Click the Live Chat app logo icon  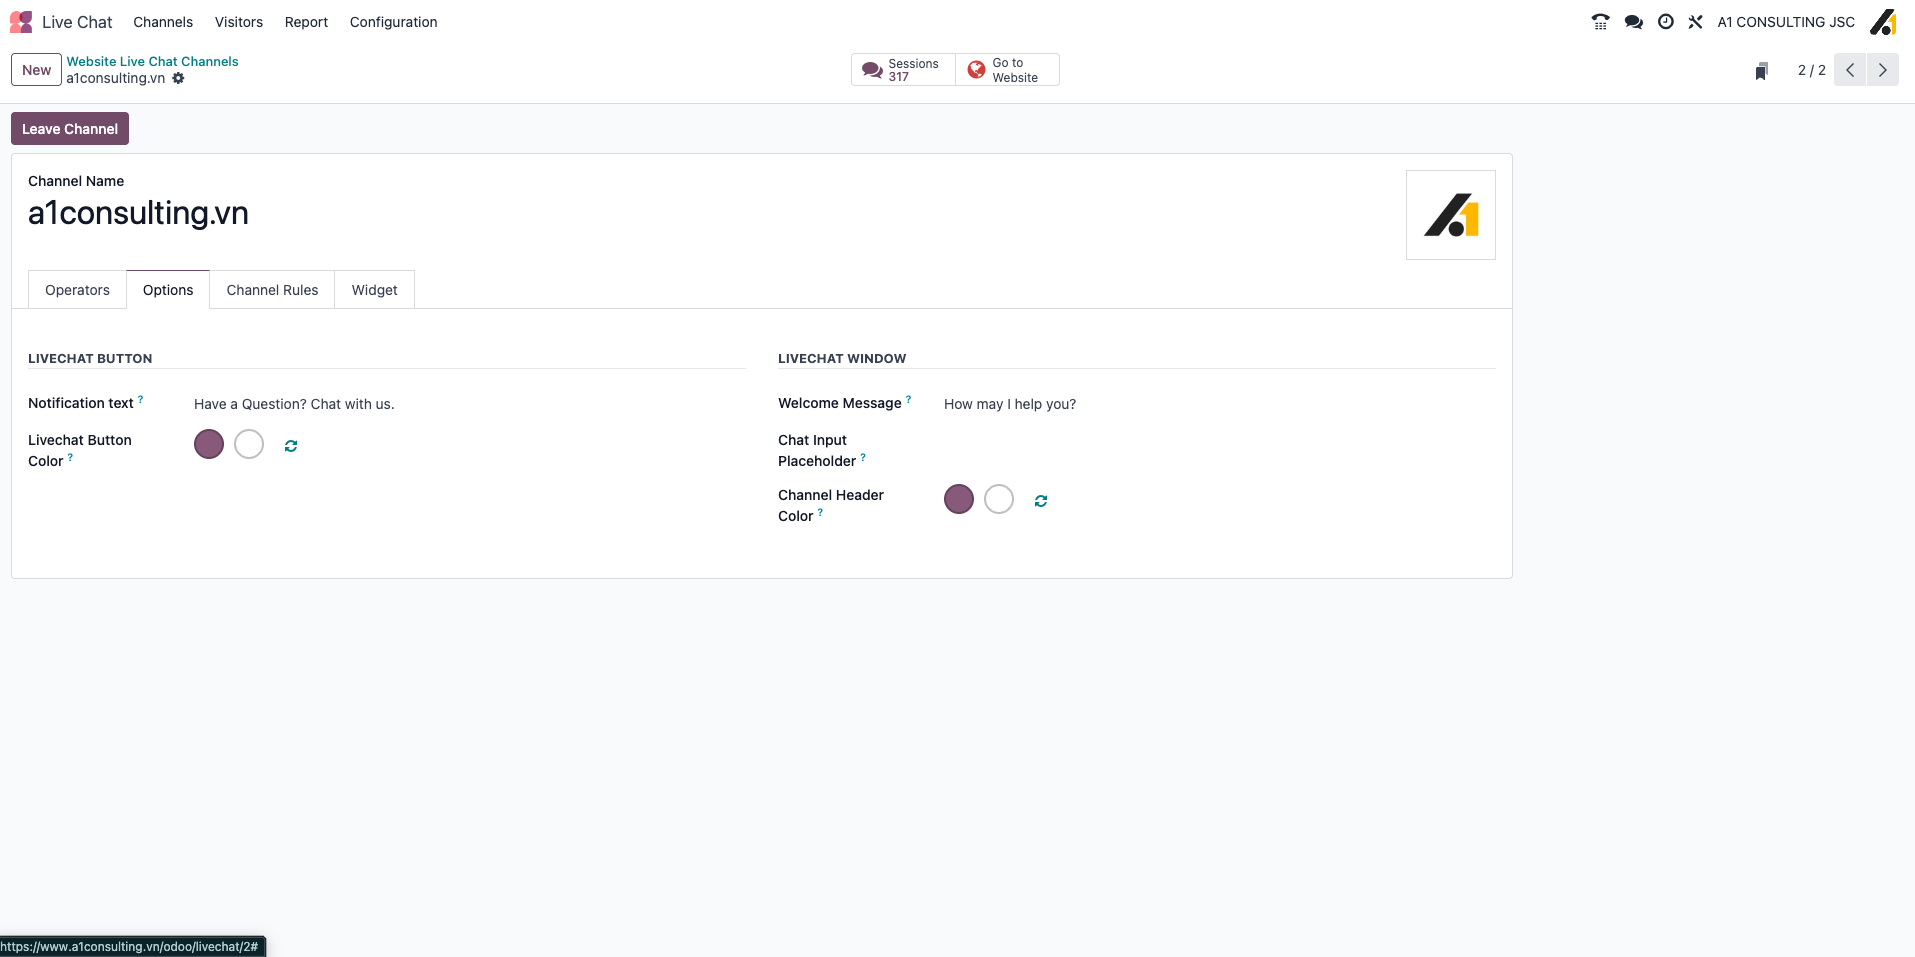click(x=21, y=22)
